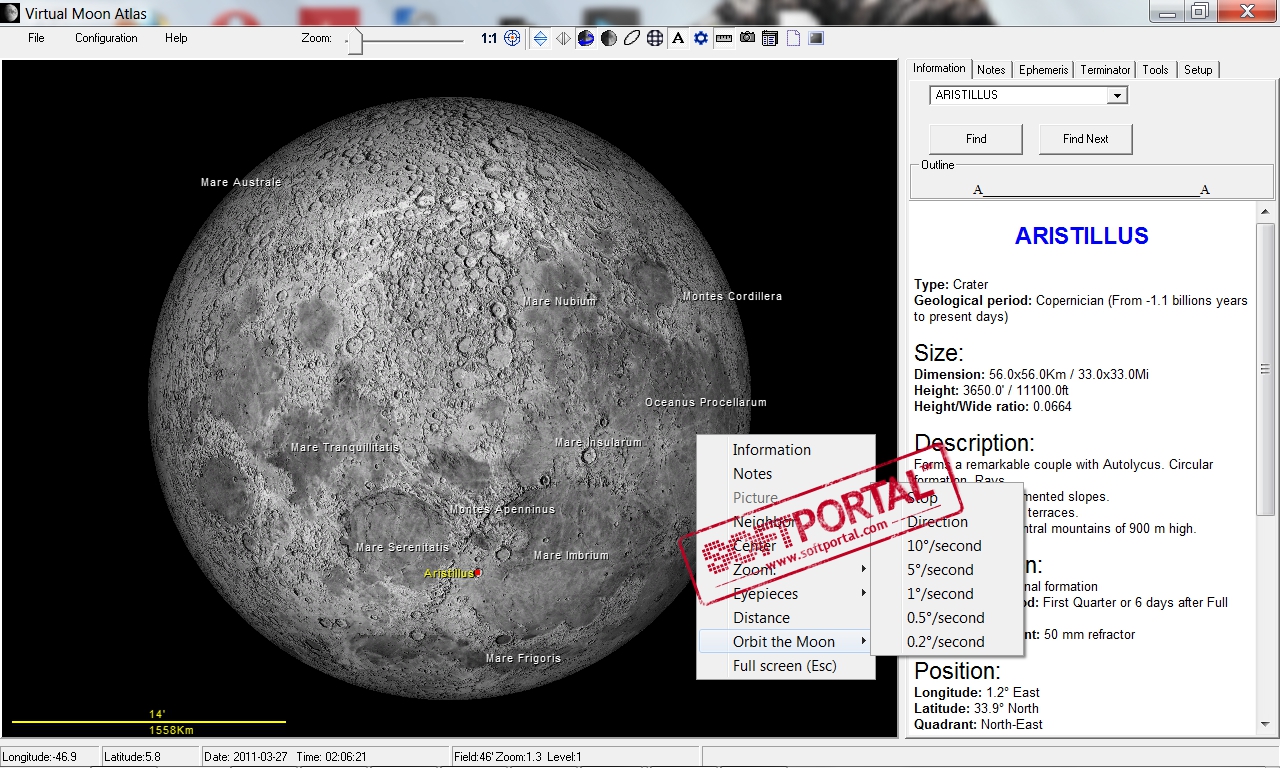Switch to the Tools tab
Viewport: 1280px width, 768px height.
pyautogui.click(x=1155, y=70)
